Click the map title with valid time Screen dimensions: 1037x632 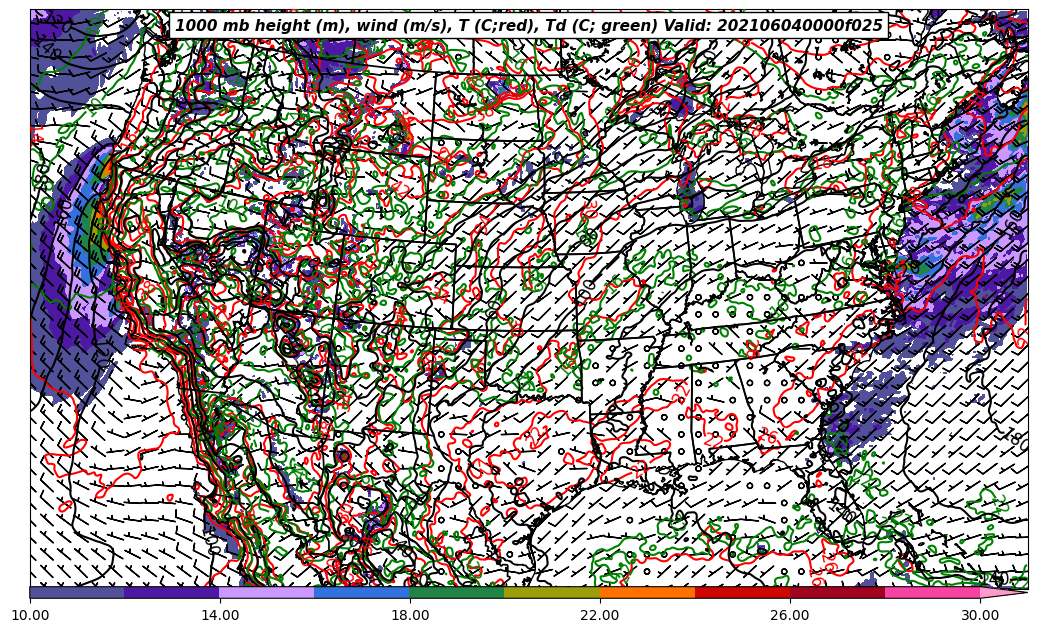529,26
